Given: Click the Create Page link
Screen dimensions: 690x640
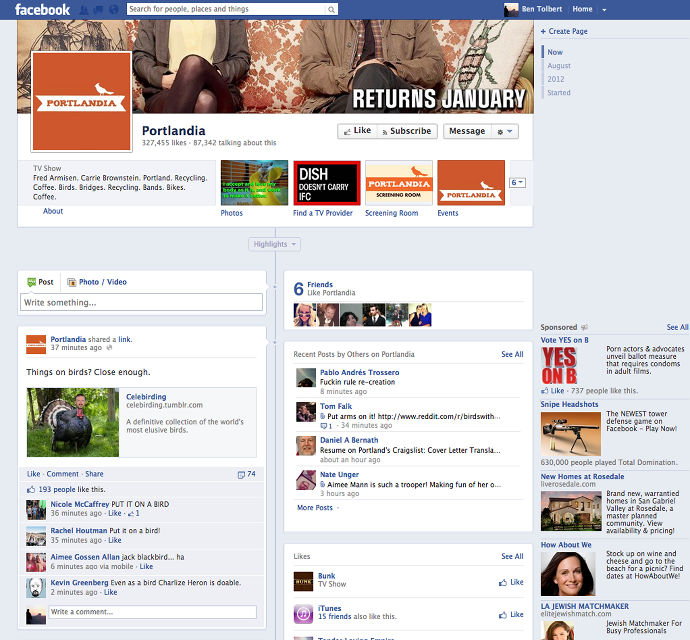Looking at the screenshot, I should pyautogui.click(x=564, y=31).
